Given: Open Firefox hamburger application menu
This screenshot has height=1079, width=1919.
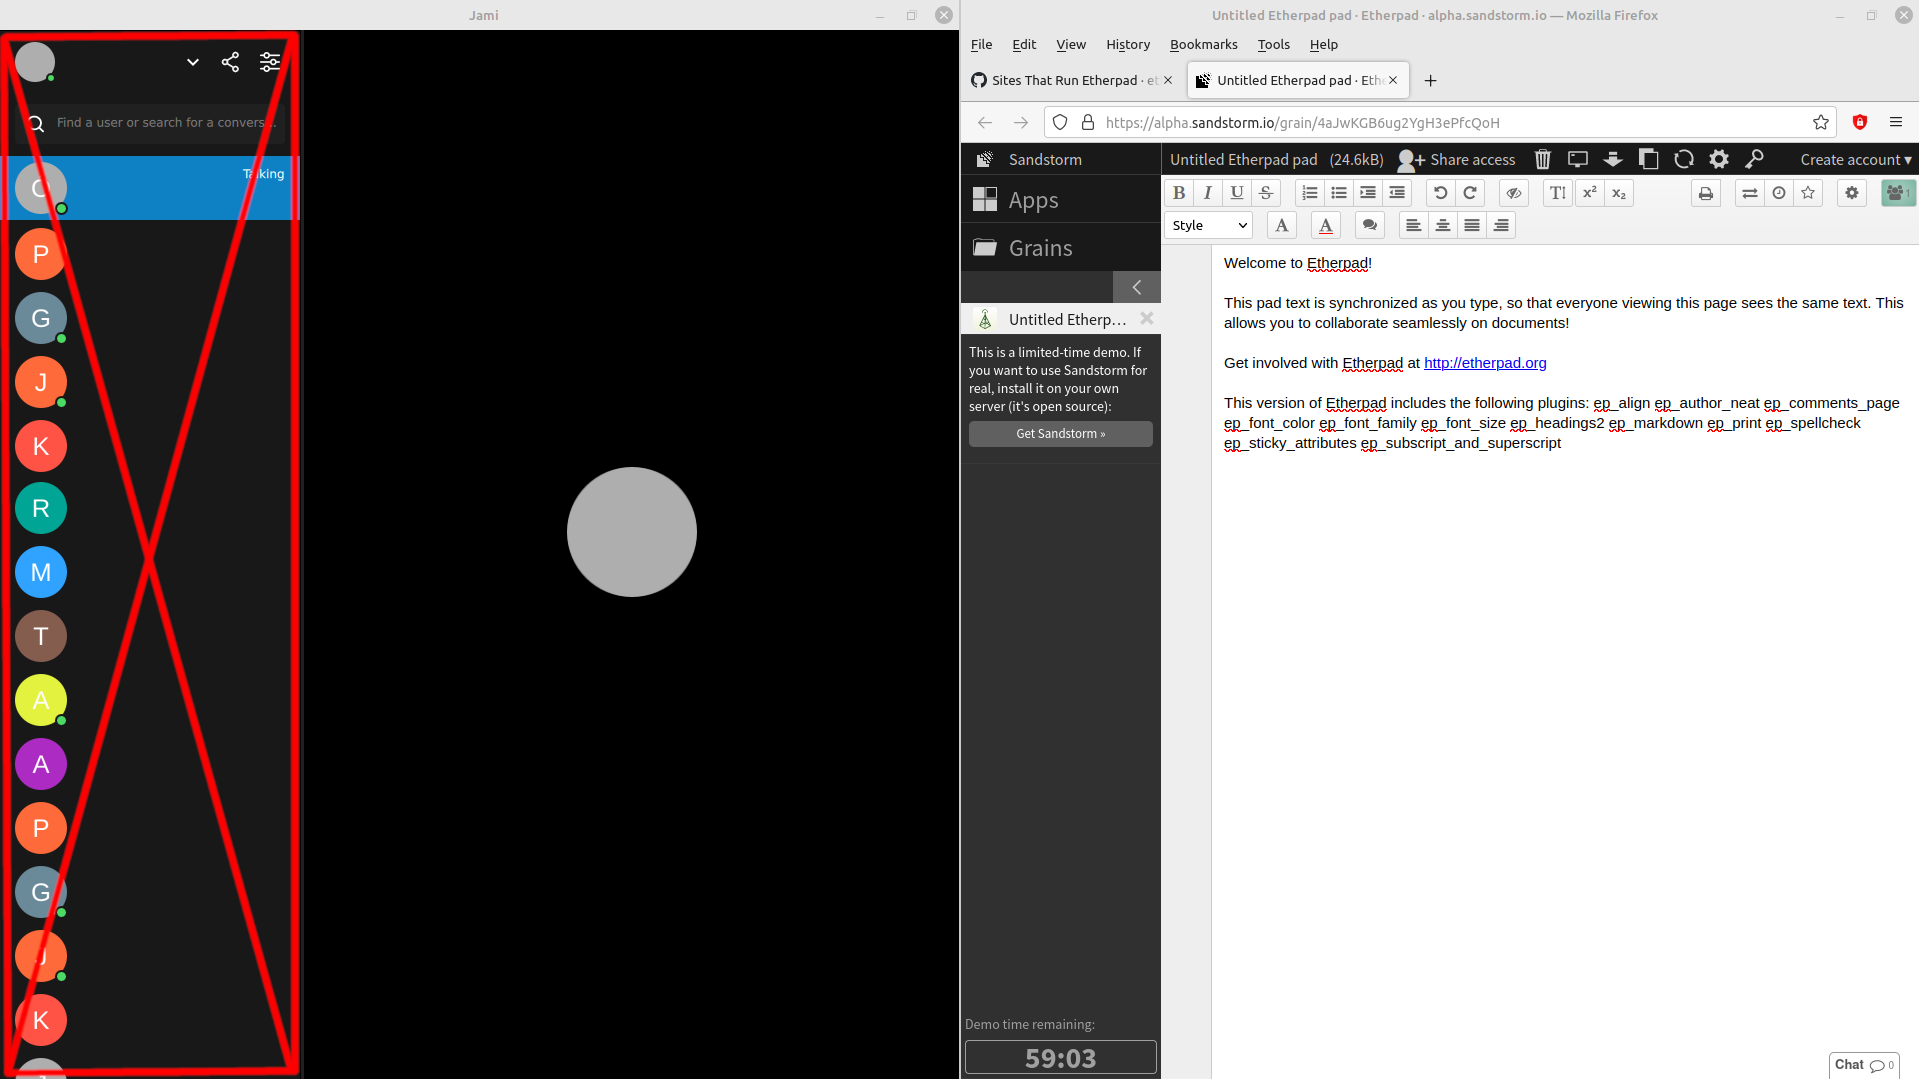Looking at the screenshot, I should 1895,122.
